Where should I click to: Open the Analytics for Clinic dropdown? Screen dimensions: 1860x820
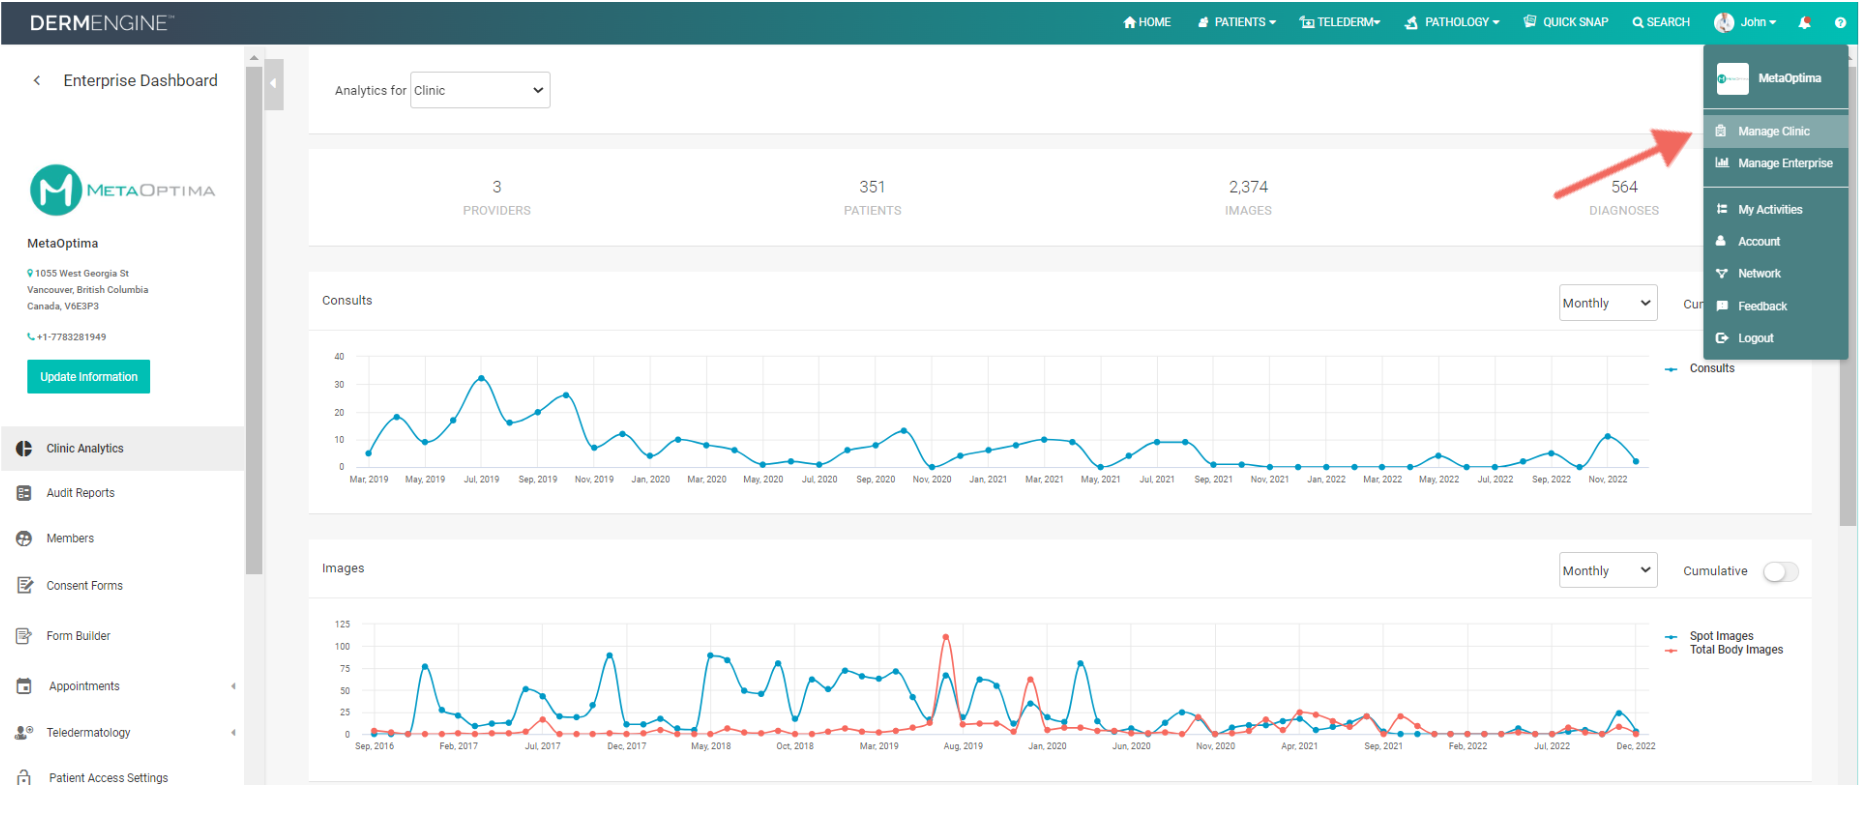click(x=480, y=90)
